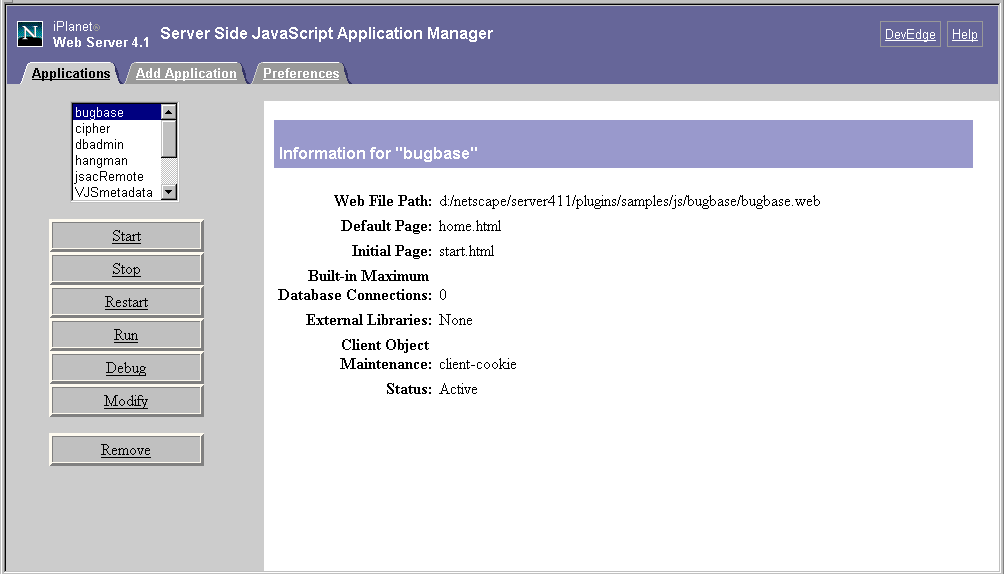Image resolution: width=1004 pixels, height=574 pixels.
Task: Select cipher in the application list
Action: click(x=116, y=128)
